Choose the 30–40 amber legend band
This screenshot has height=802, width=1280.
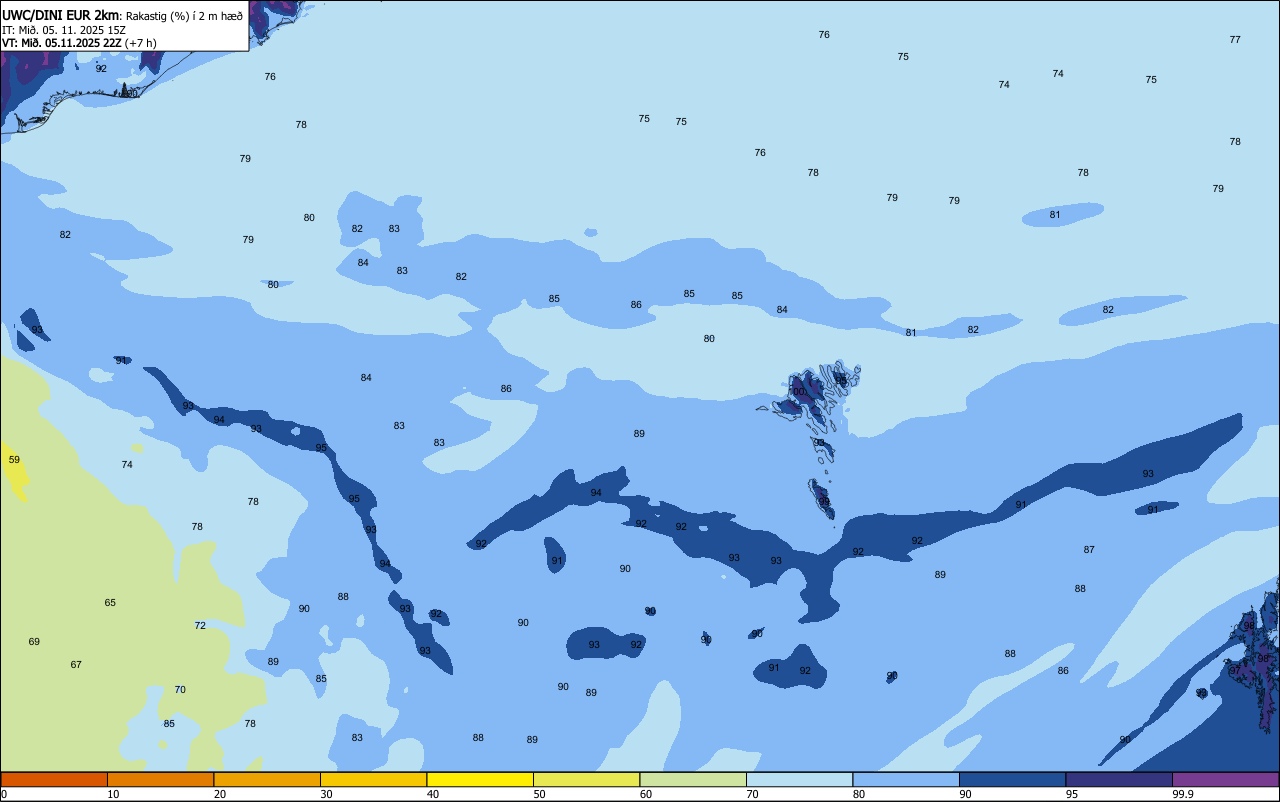[373, 779]
